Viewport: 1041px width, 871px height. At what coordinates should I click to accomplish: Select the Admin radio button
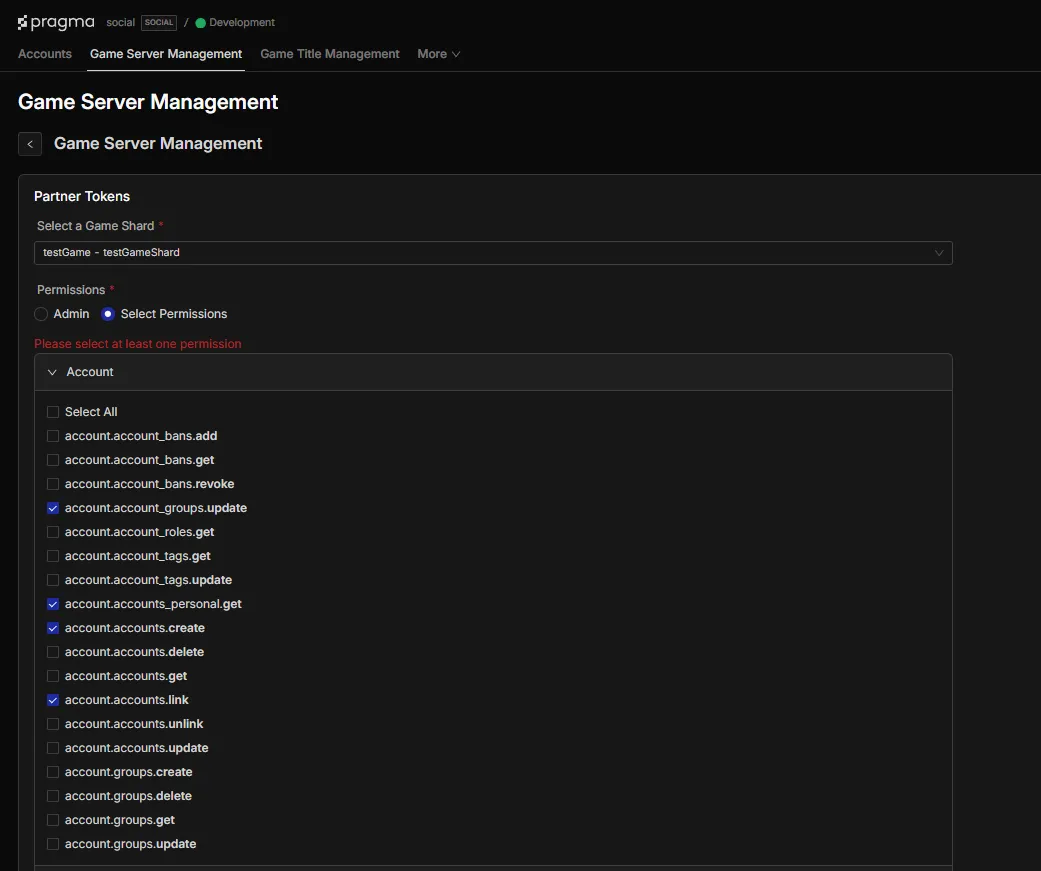click(39, 313)
